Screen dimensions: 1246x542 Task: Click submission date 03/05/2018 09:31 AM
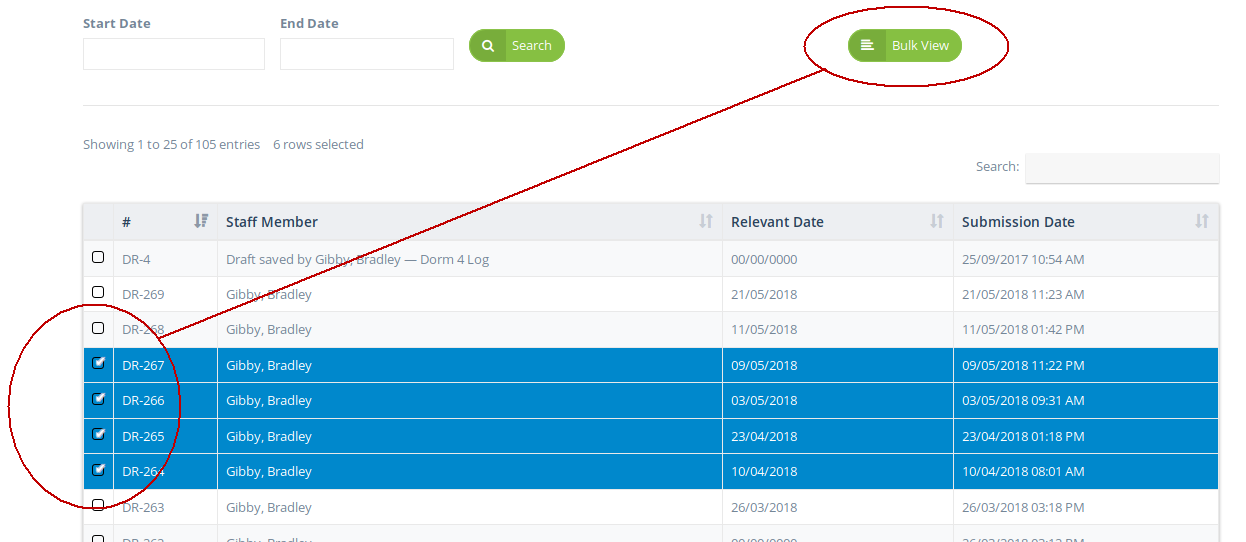click(1023, 401)
